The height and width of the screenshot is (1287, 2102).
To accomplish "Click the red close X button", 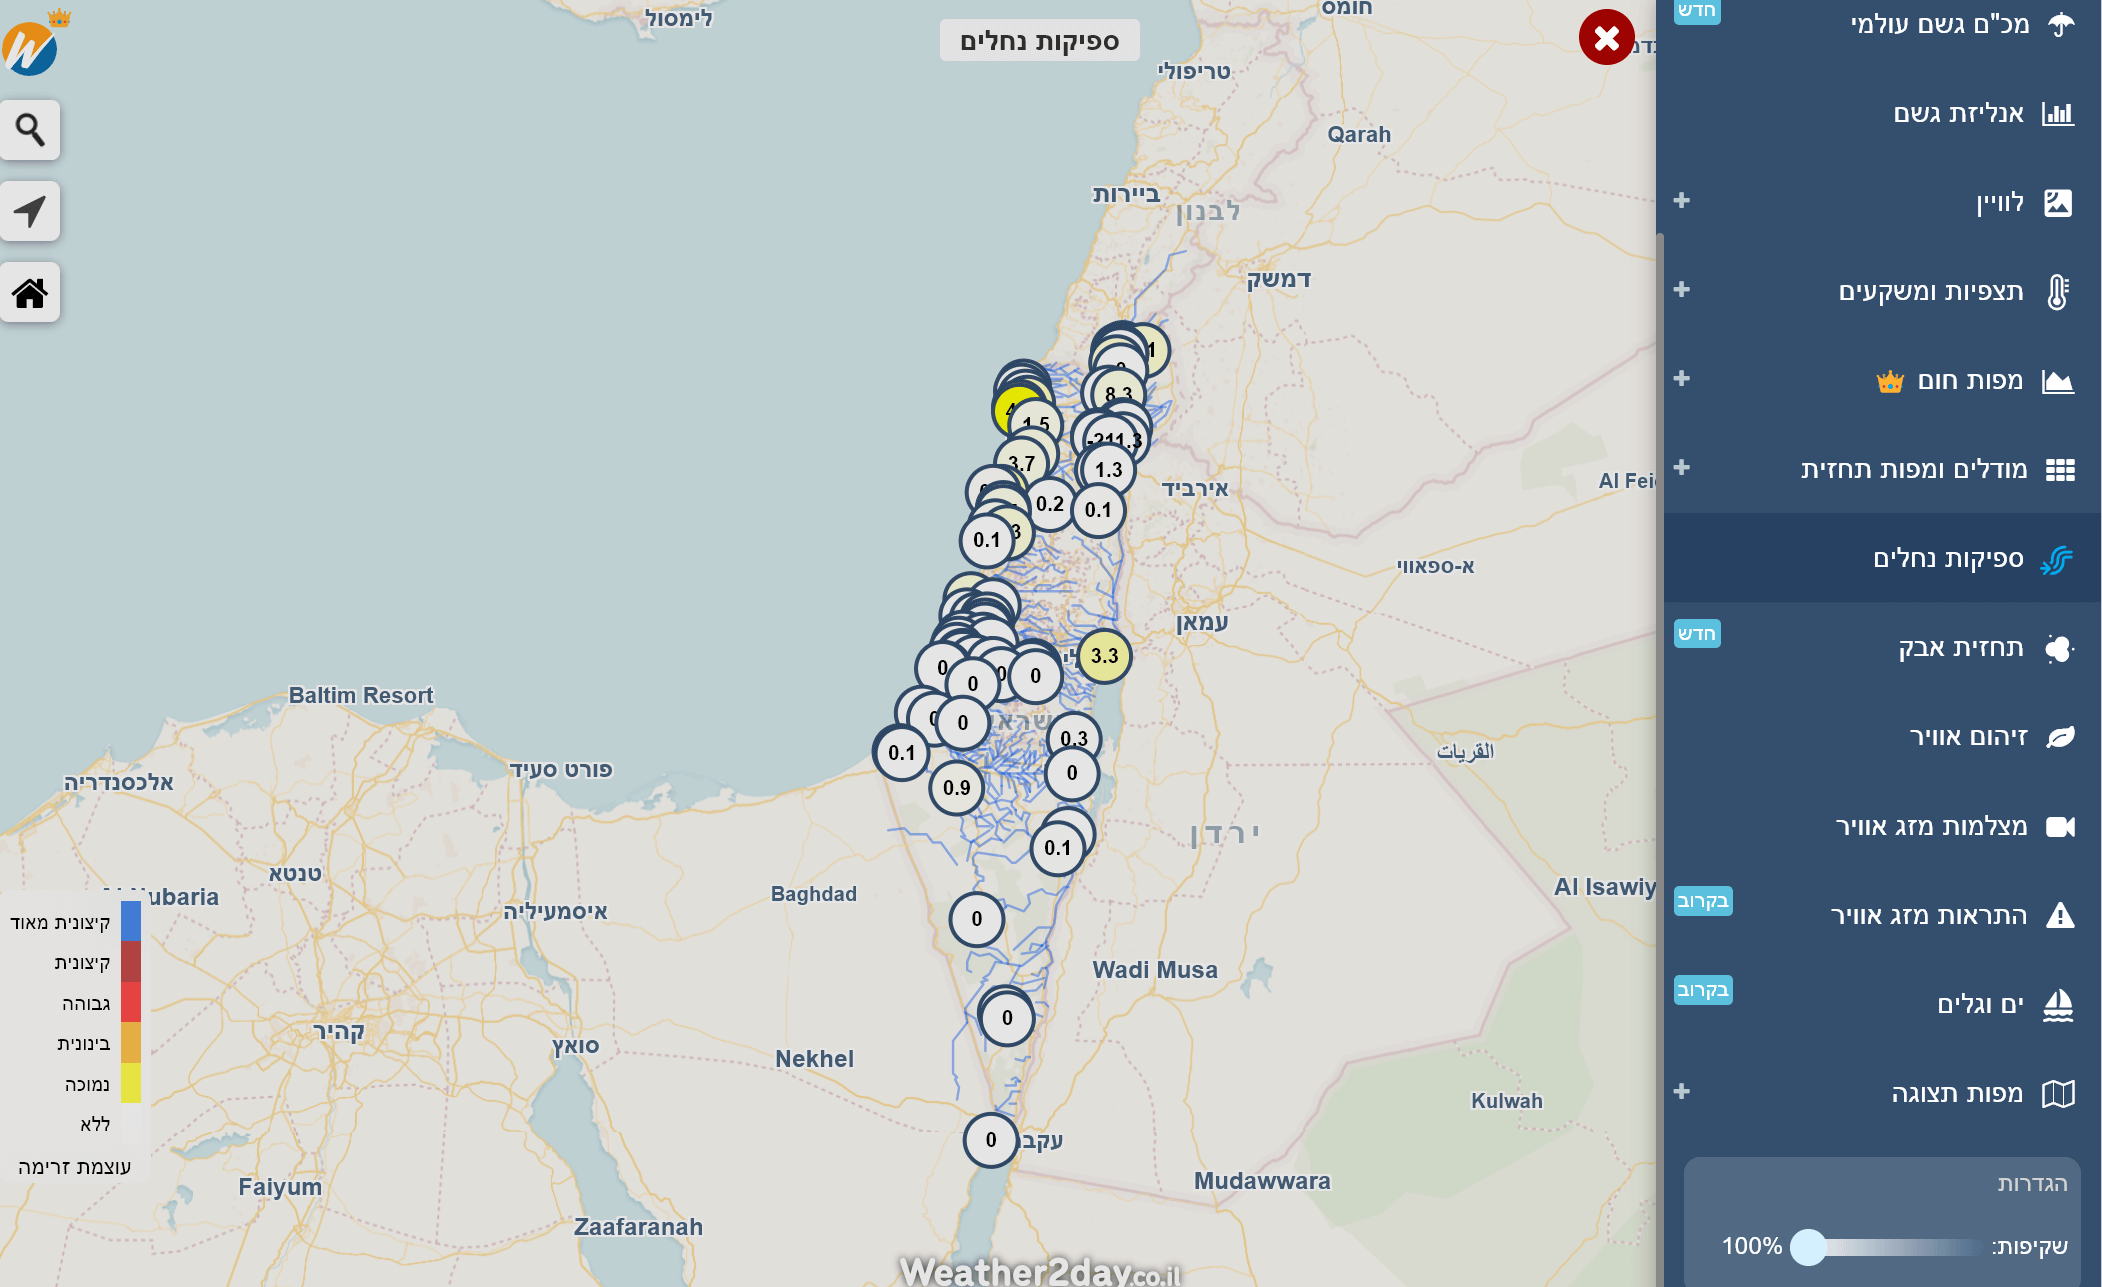I will coord(1606,38).
